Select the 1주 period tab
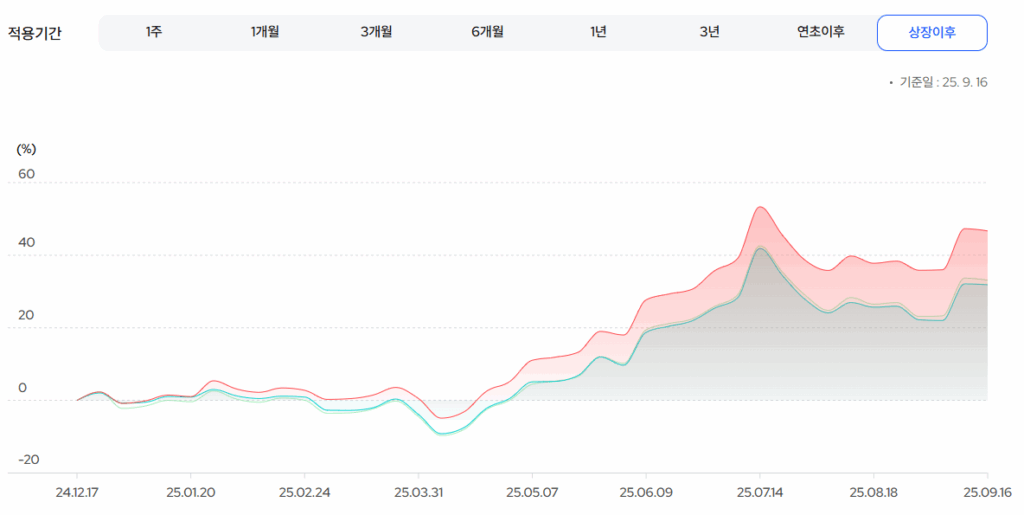Image resolution: width=1024 pixels, height=515 pixels. (154, 32)
